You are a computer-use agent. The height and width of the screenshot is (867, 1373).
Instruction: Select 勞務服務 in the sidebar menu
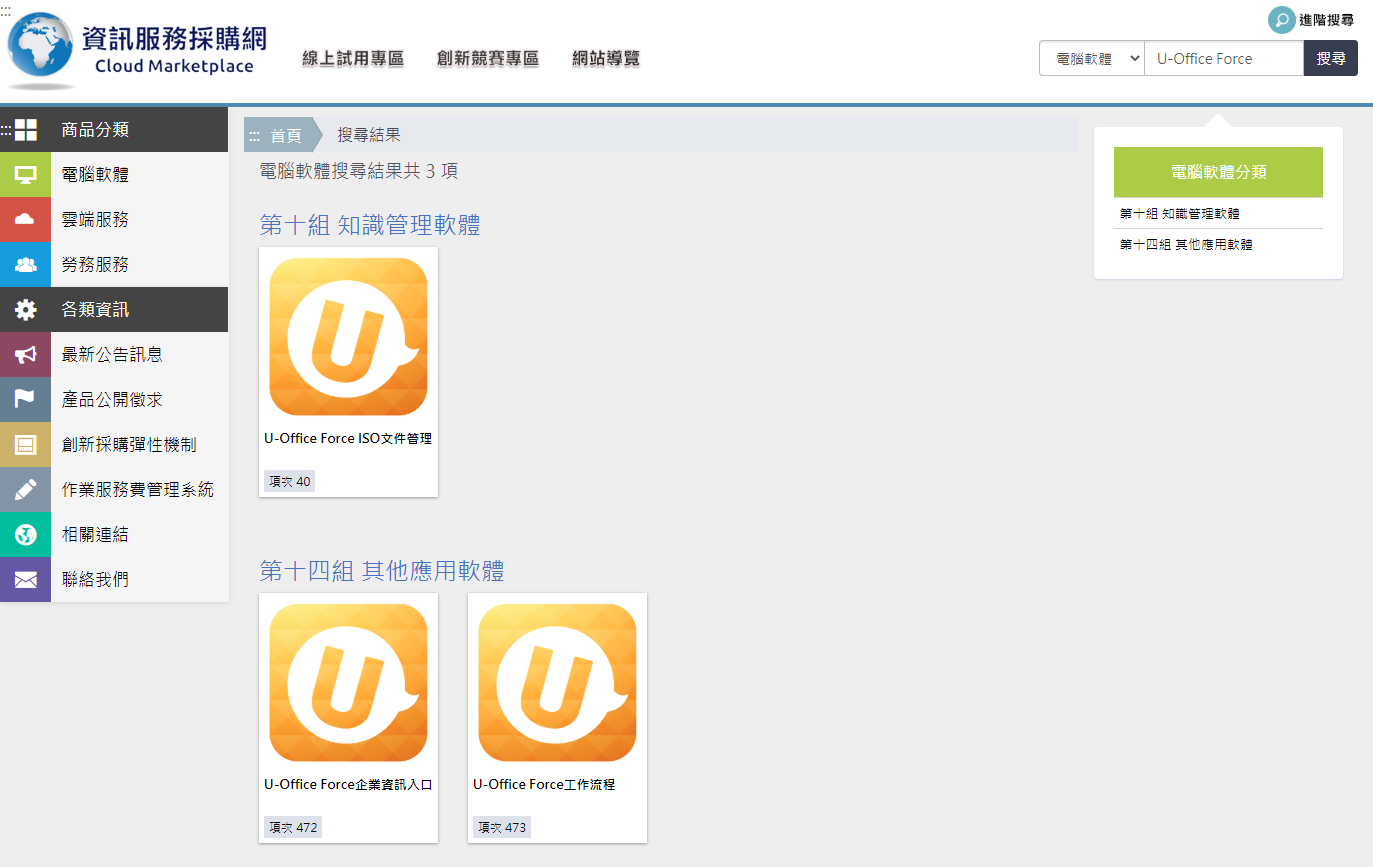click(95, 265)
